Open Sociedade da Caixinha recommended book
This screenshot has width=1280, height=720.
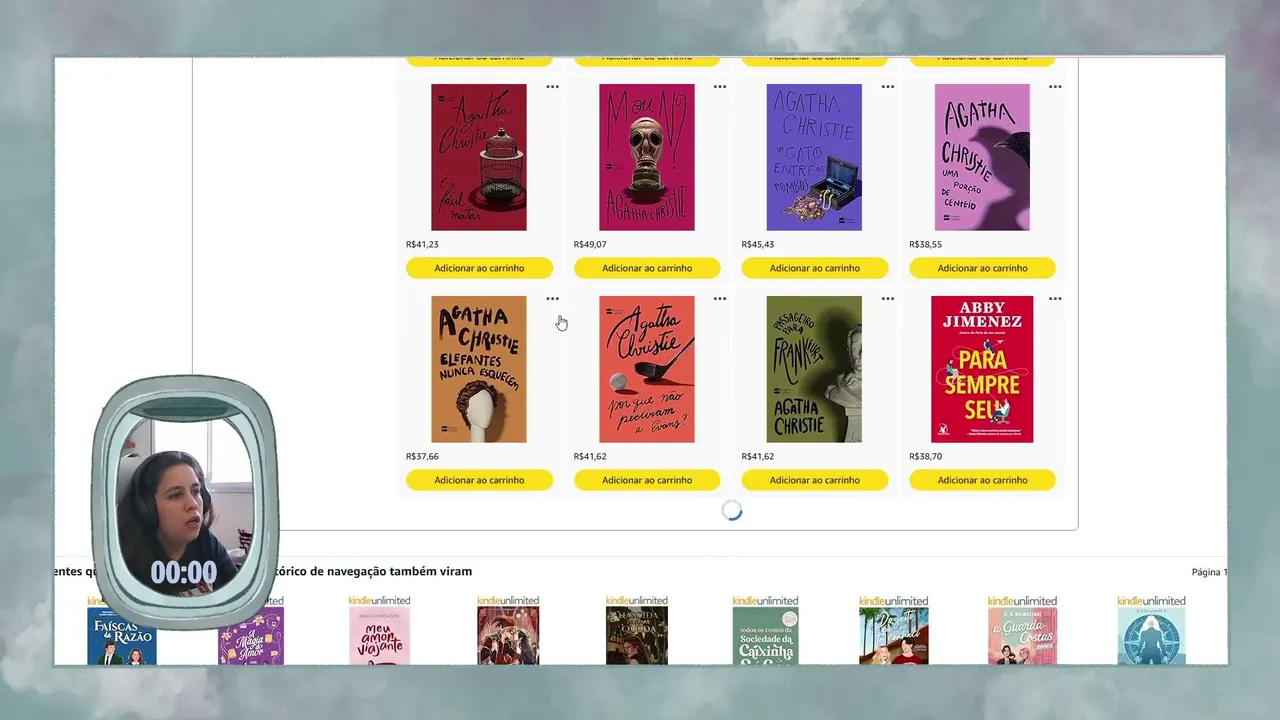pos(765,635)
